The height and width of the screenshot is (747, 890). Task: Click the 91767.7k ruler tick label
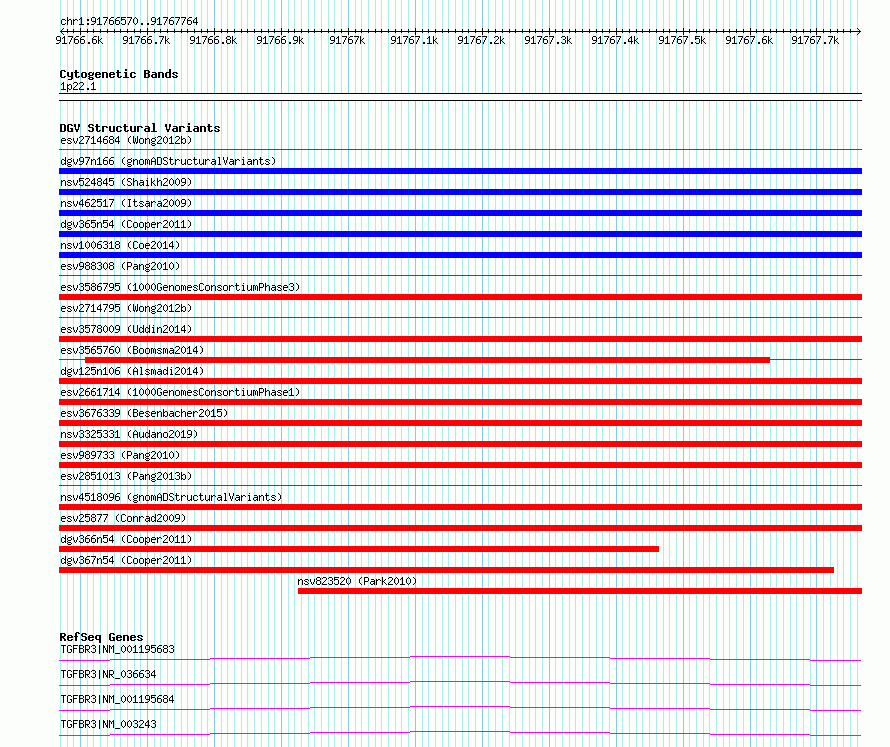pos(815,40)
